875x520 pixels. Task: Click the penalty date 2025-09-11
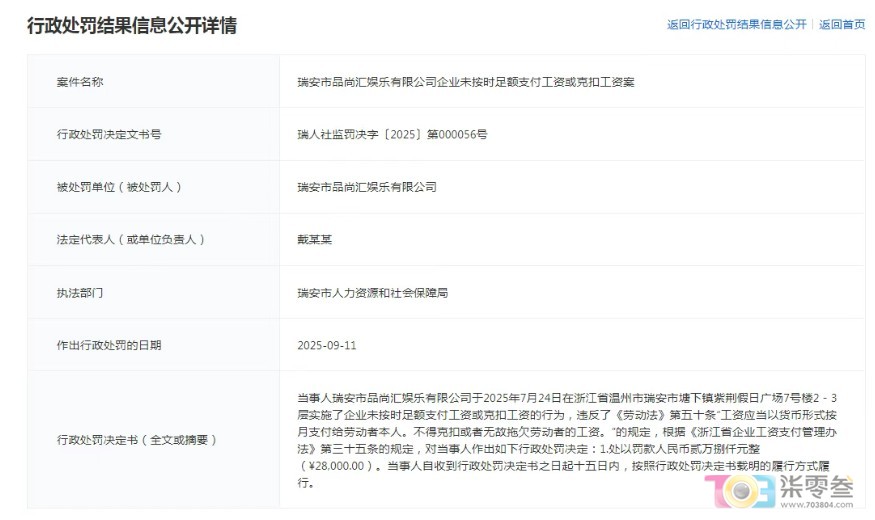click(327, 345)
